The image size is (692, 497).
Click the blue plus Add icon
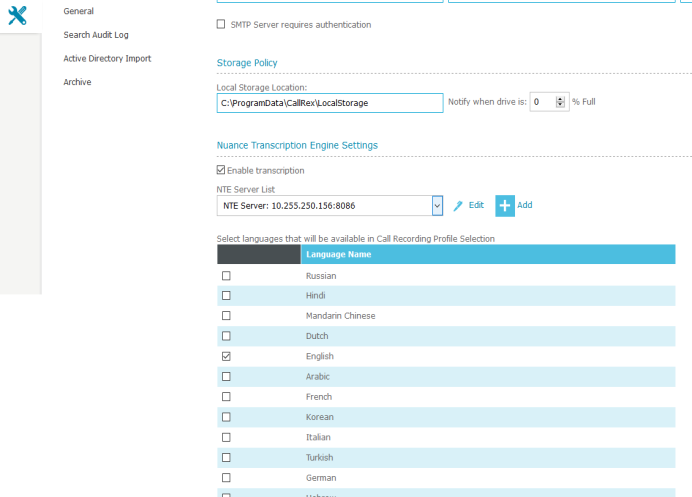(505, 205)
